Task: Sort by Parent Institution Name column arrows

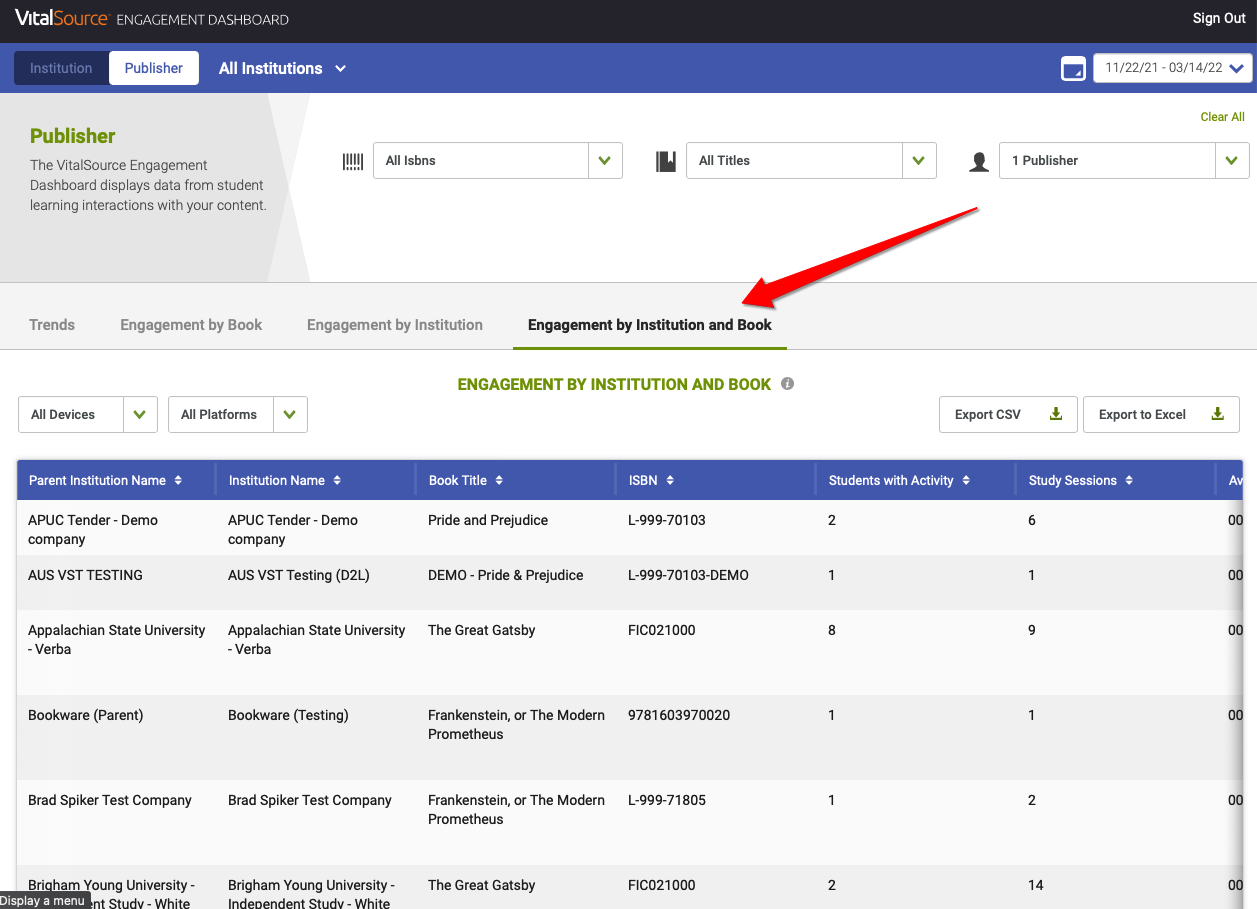Action: pyautogui.click(x=178, y=481)
